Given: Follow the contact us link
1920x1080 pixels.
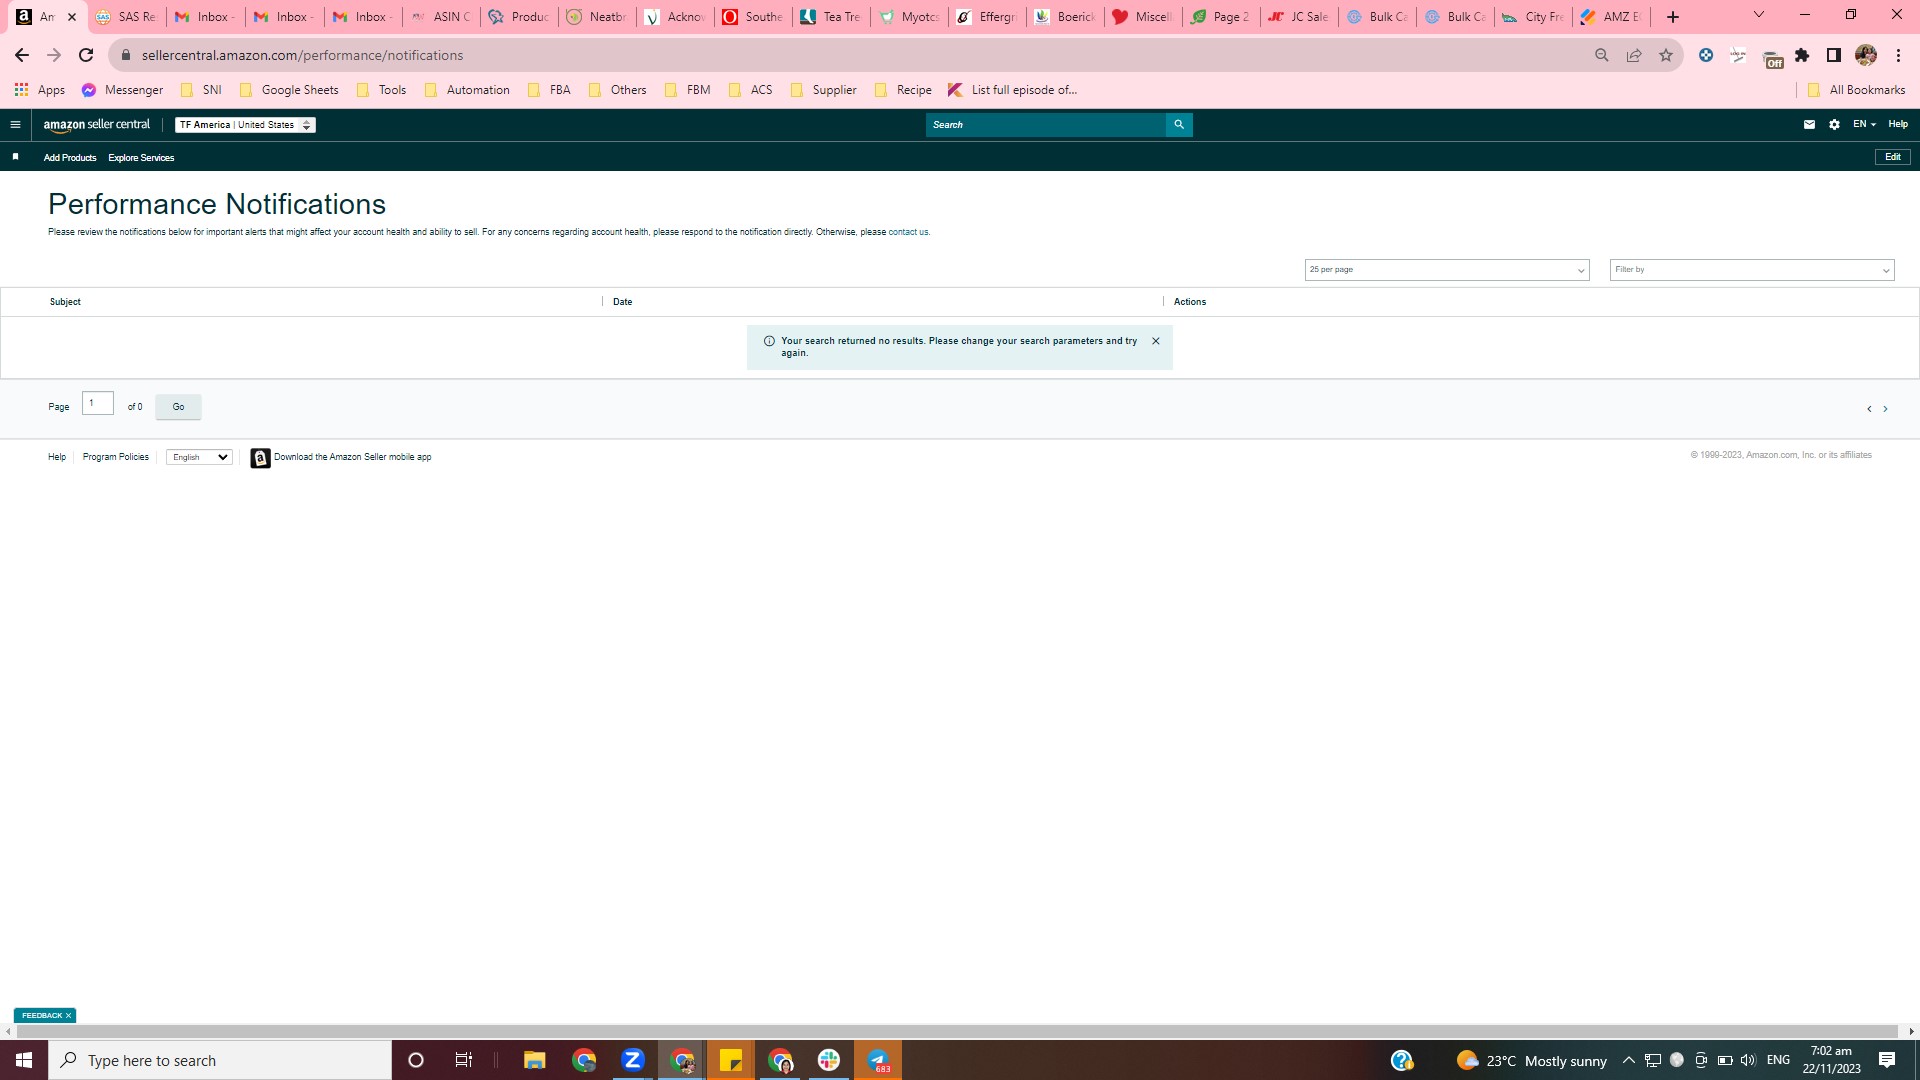Looking at the screenshot, I should 908,232.
